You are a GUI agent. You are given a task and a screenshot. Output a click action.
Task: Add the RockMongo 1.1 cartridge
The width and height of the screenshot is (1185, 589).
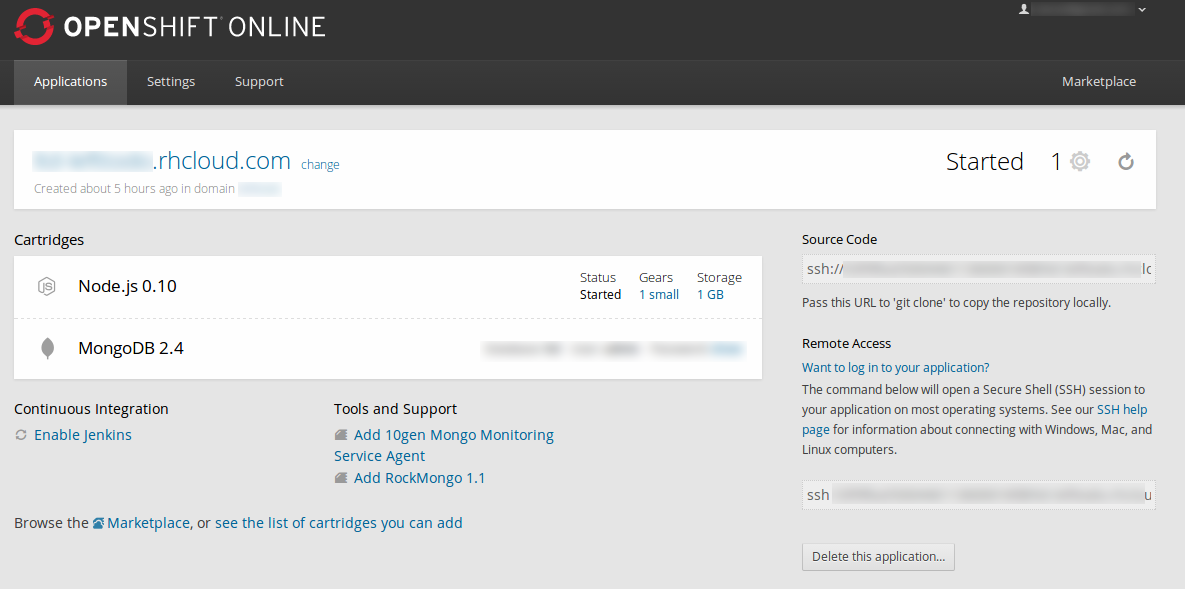pyautogui.click(x=419, y=478)
